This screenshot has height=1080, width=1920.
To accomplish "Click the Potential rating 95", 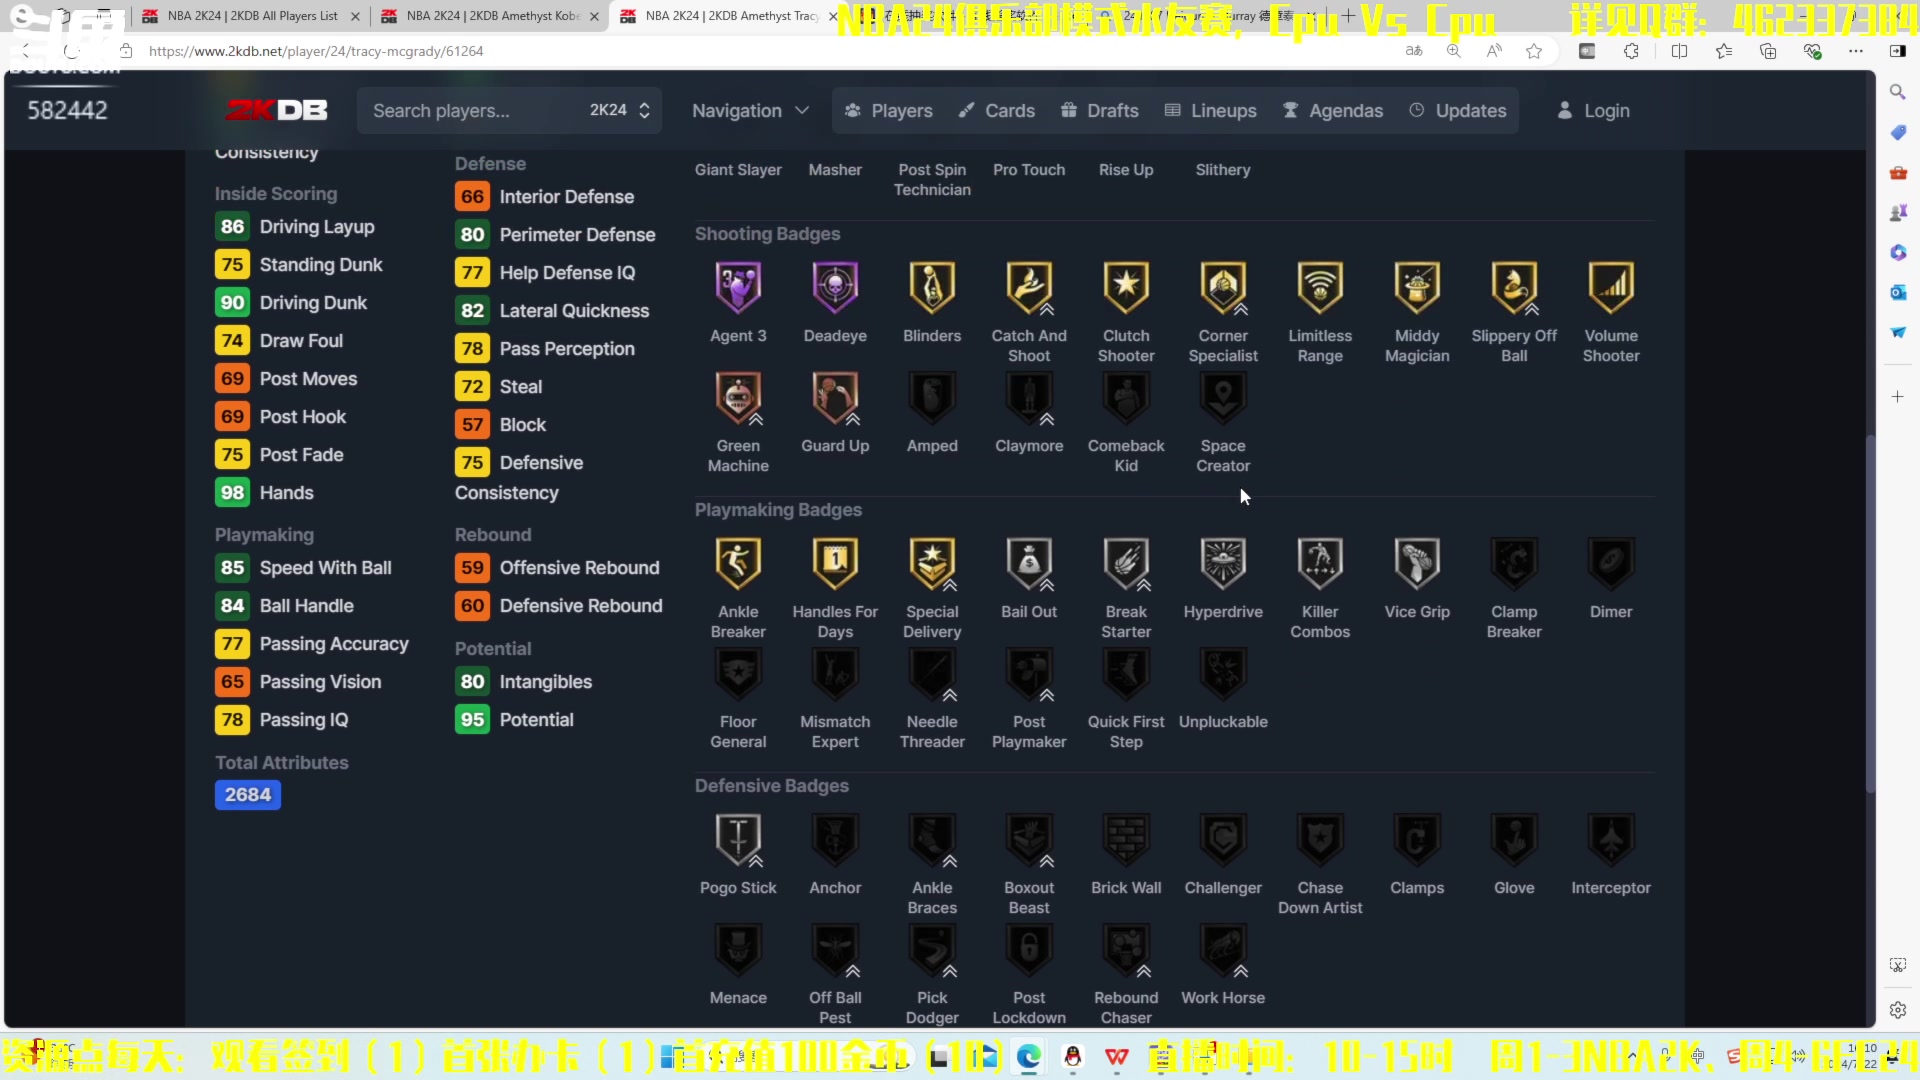I will coord(472,720).
